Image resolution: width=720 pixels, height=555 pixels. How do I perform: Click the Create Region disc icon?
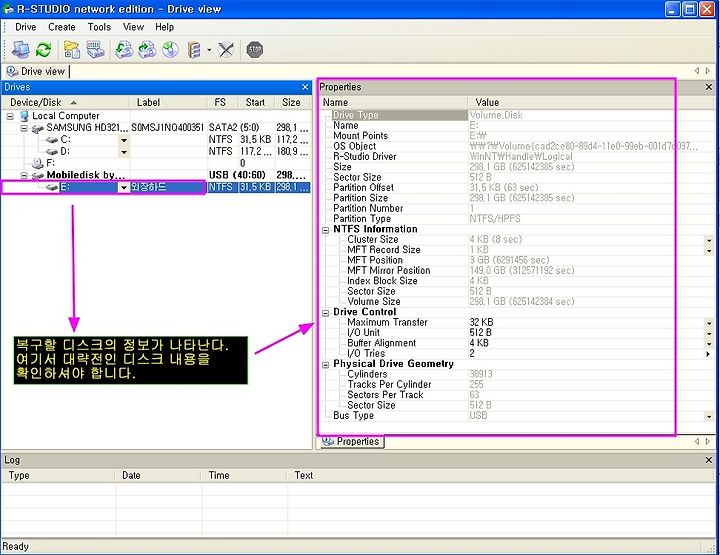point(170,50)
